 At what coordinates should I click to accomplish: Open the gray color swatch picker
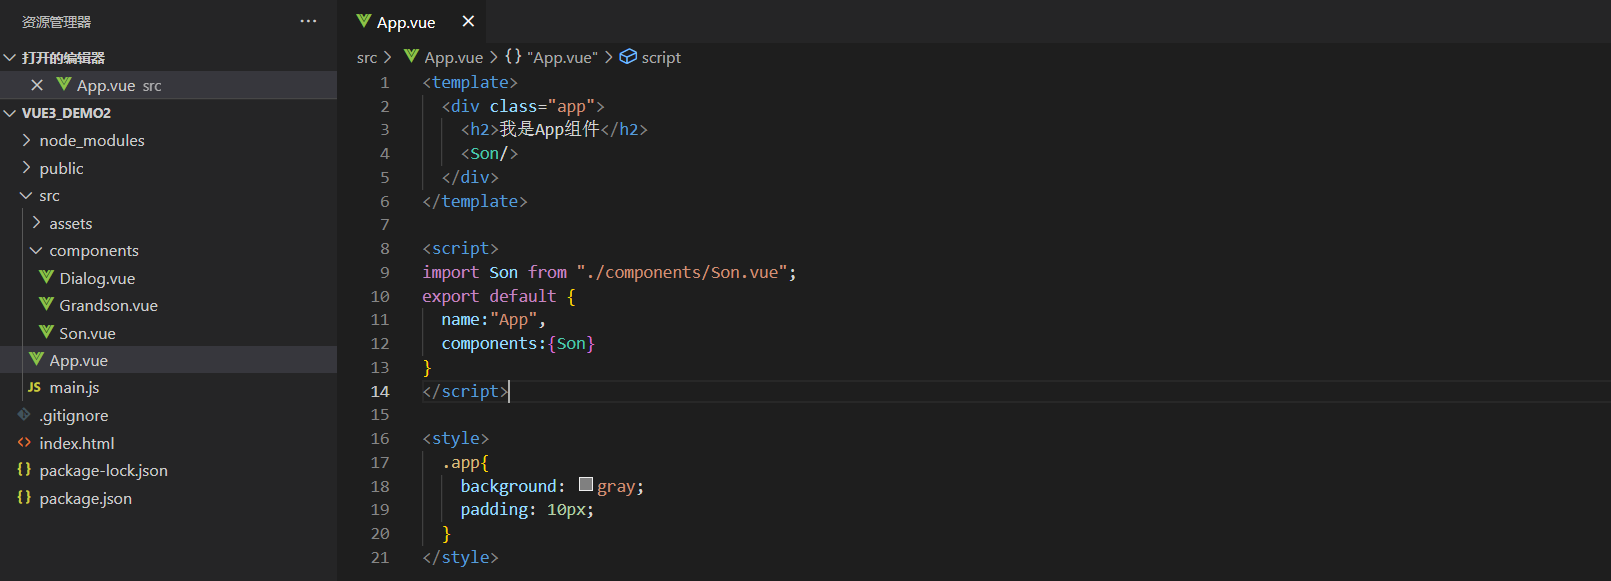(x=586, y=485)
